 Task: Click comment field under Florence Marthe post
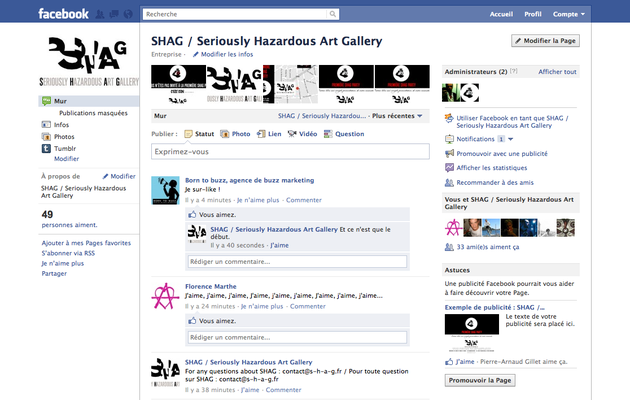(297, 337)
